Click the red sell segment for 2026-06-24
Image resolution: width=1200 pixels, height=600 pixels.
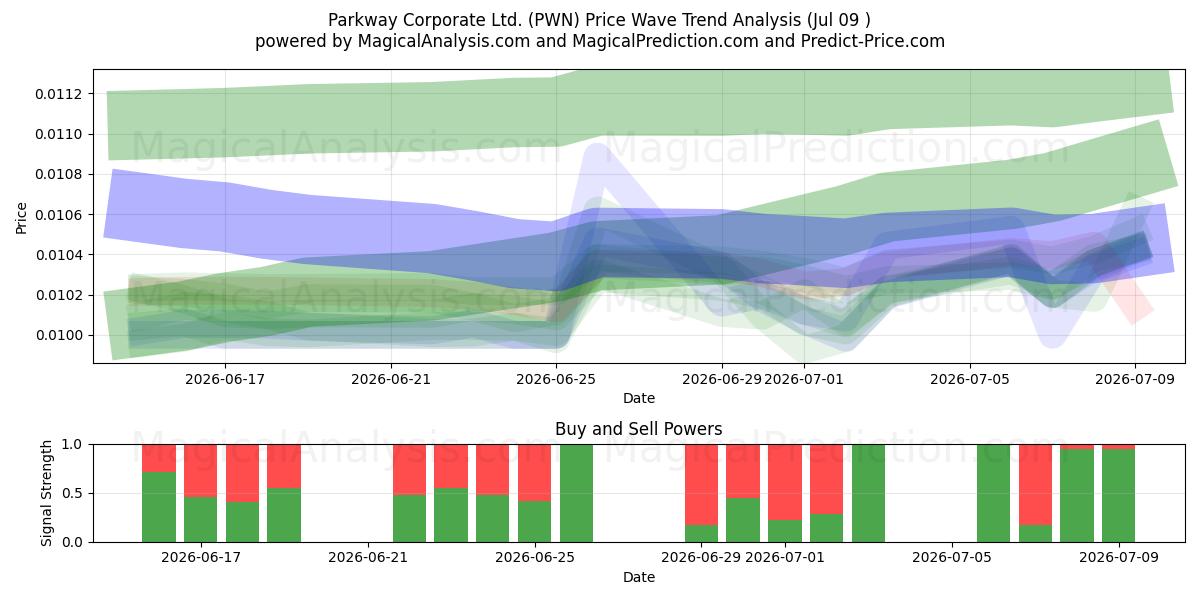click(493, 469)
